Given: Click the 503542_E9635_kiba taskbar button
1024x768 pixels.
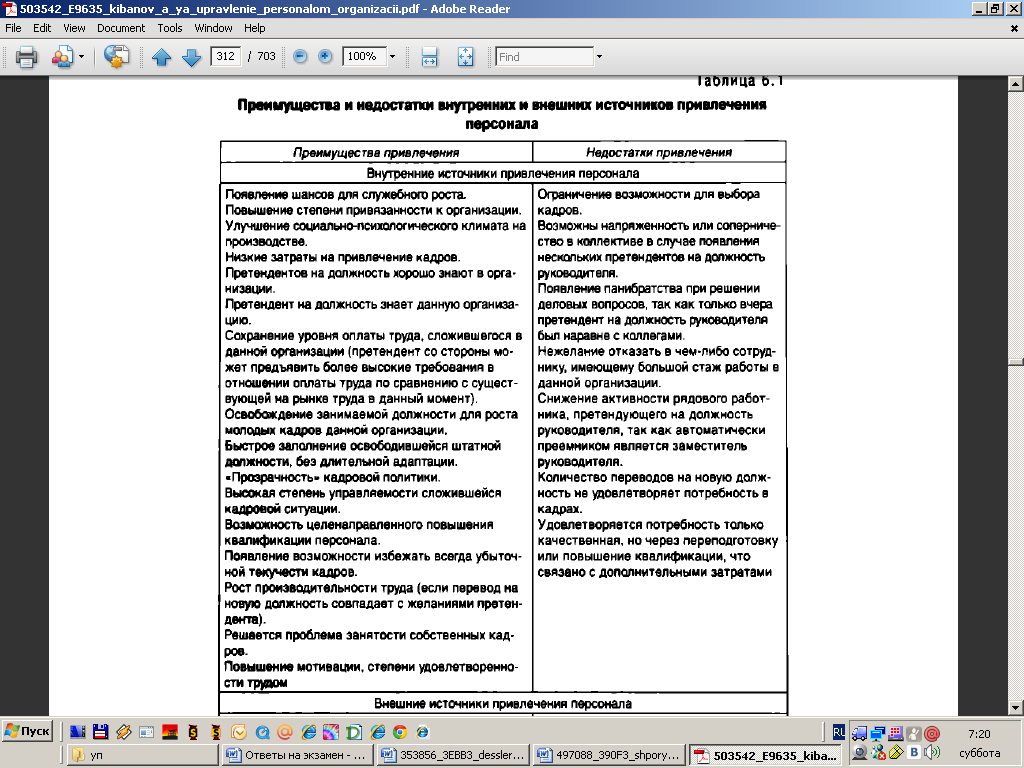Looking at the screenshot, I should (x=764, y=755).
